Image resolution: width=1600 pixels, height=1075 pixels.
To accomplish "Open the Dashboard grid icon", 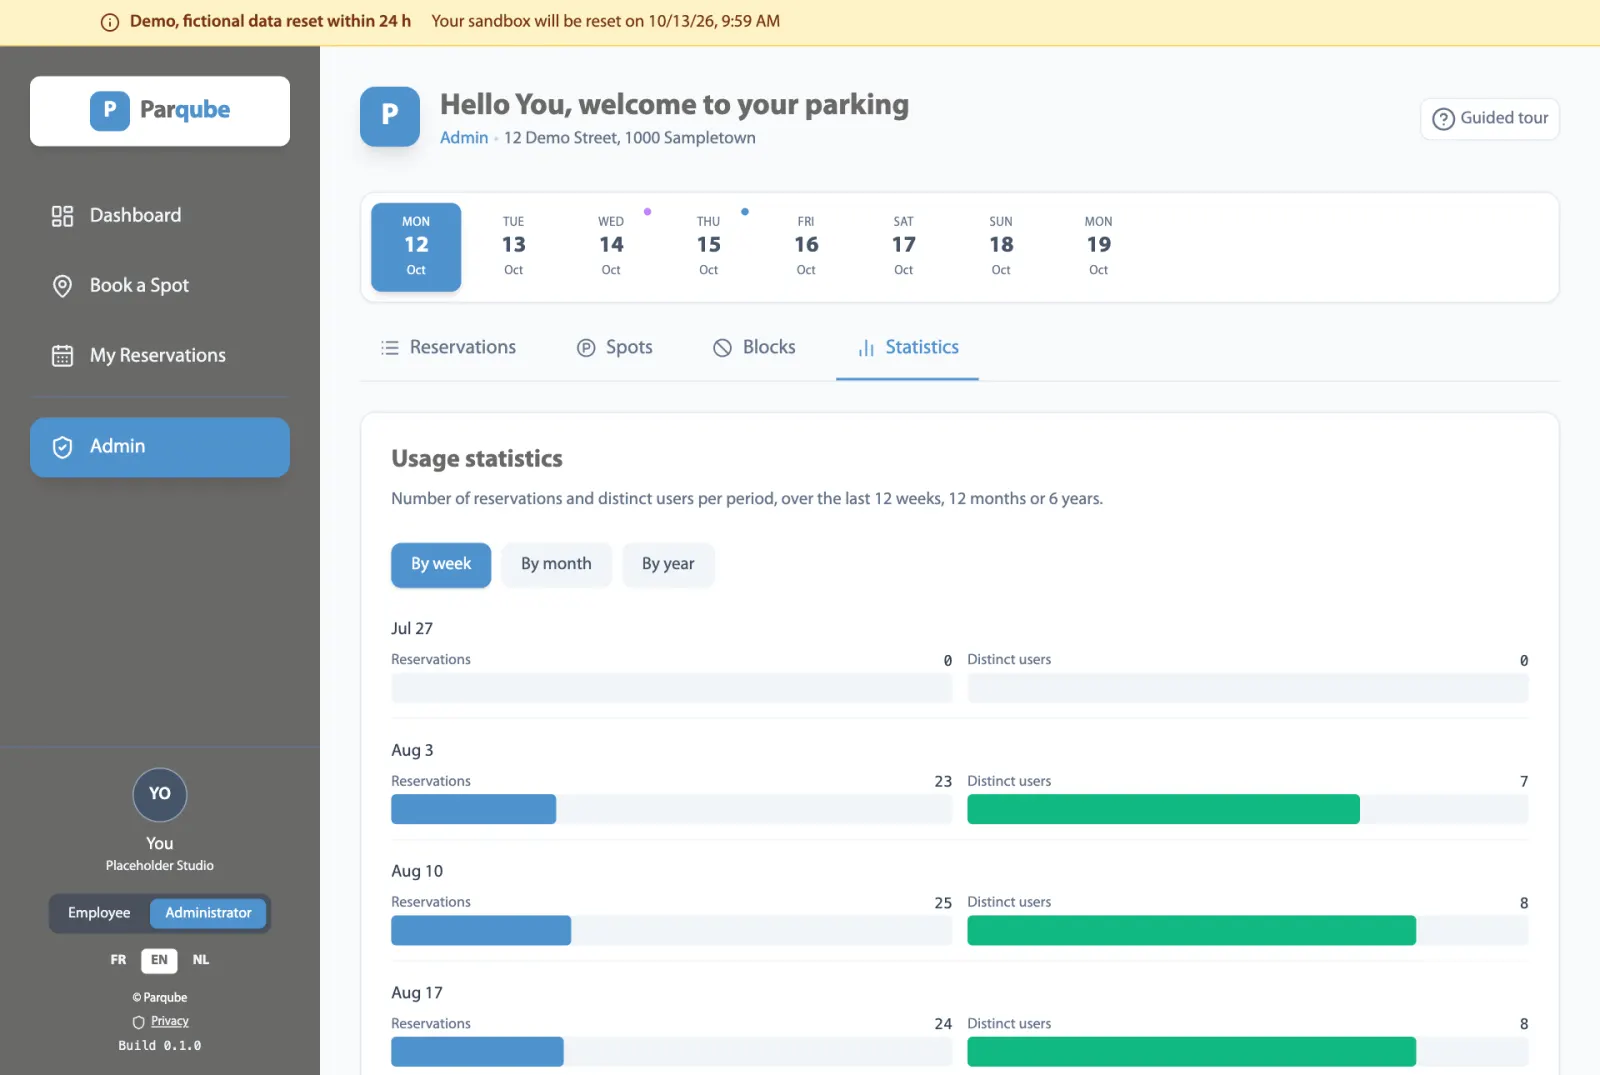I will click(62, 216).
